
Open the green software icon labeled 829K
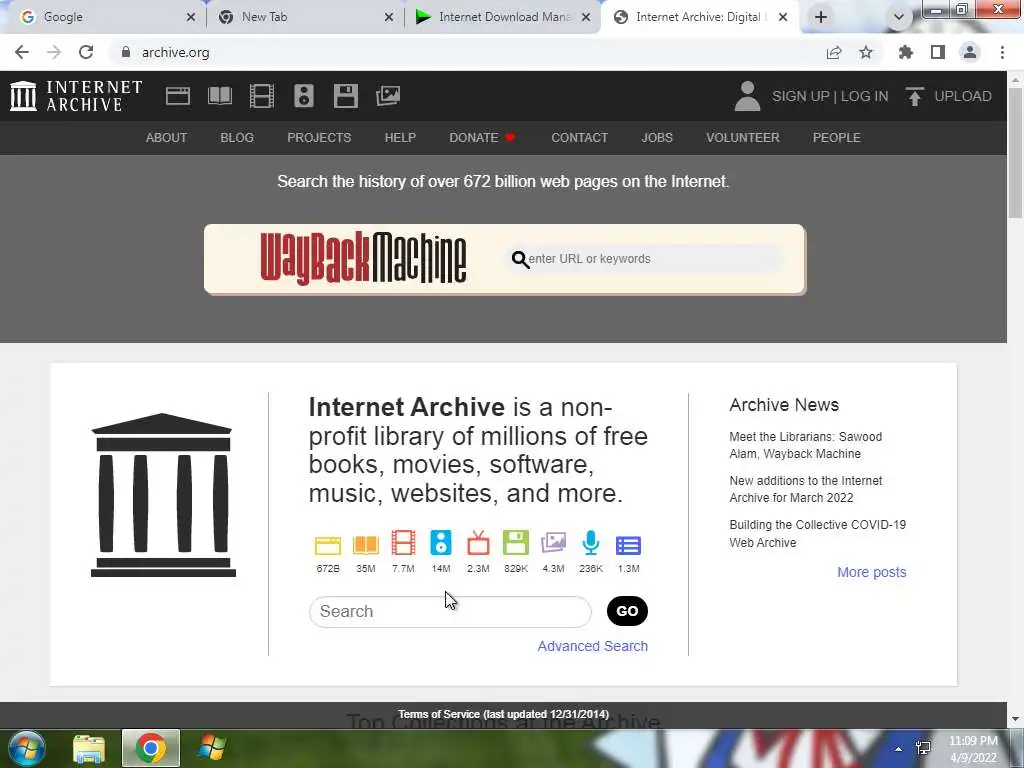[515, 543]
